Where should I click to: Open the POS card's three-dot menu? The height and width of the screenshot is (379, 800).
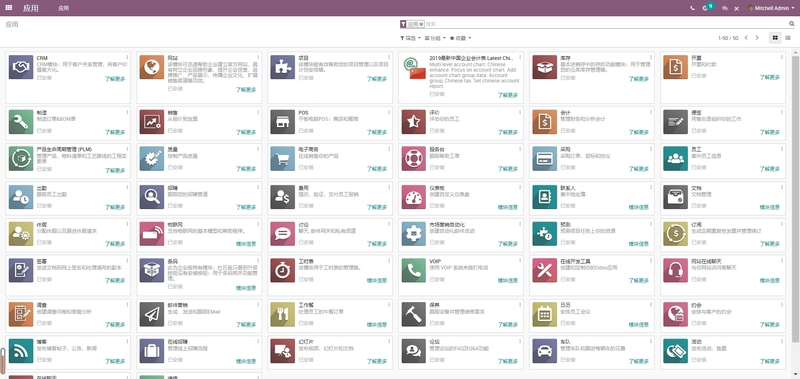[389, 112]
